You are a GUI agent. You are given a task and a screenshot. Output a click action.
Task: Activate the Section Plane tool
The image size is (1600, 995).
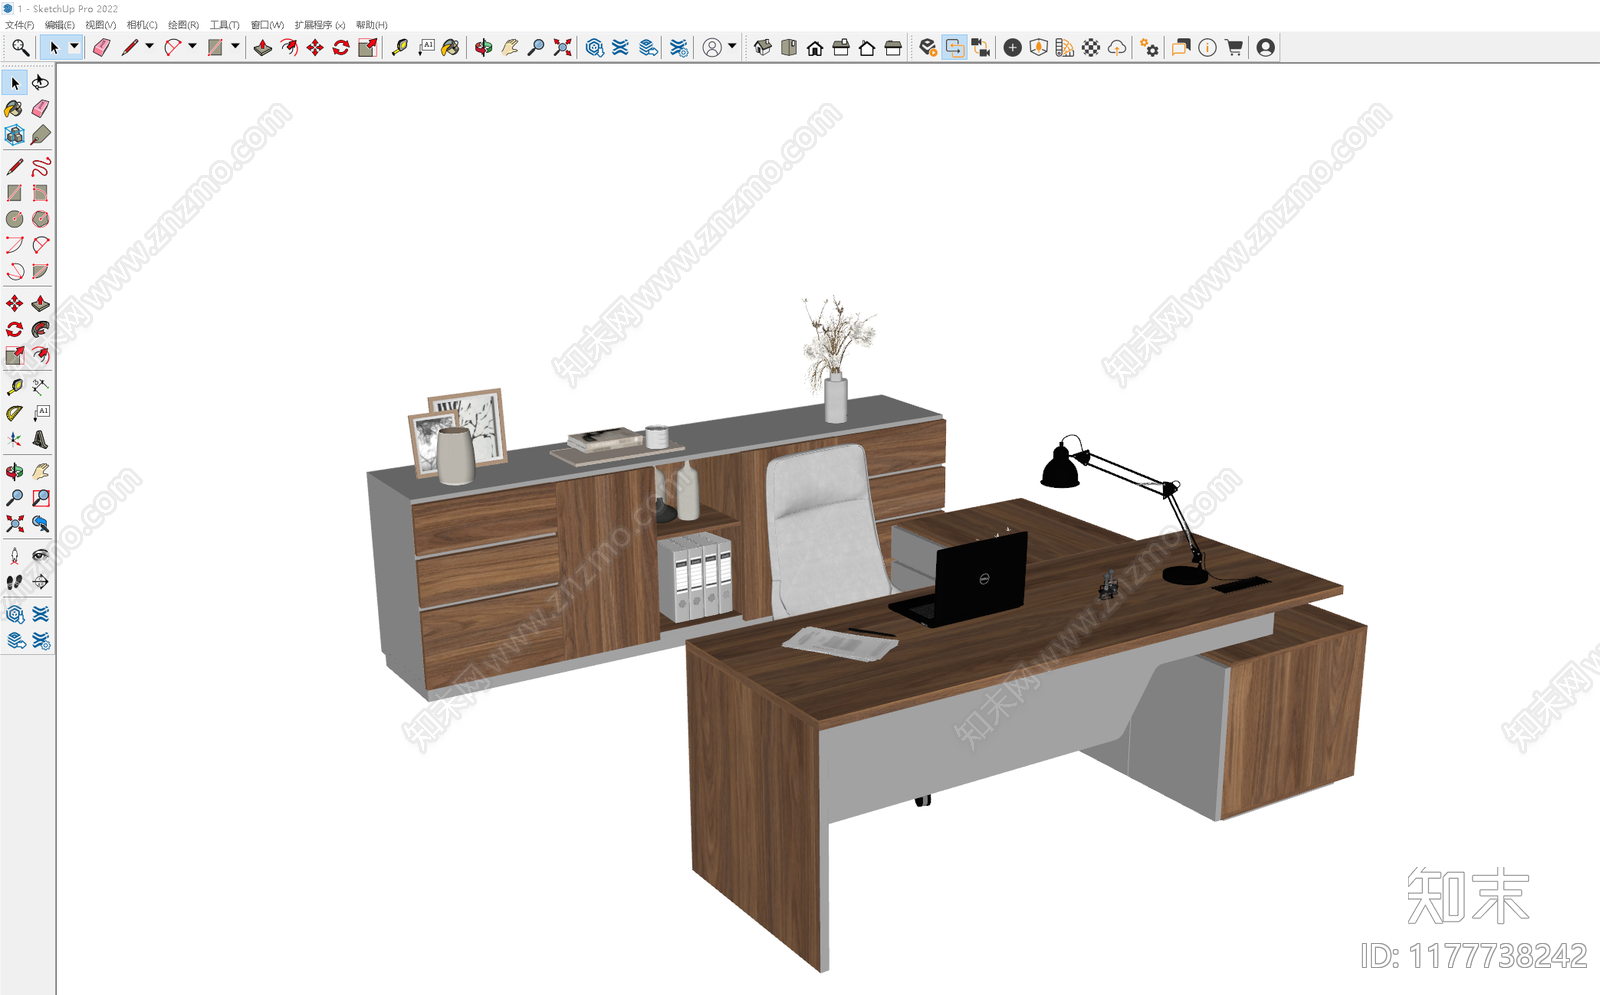coord(41,581)
